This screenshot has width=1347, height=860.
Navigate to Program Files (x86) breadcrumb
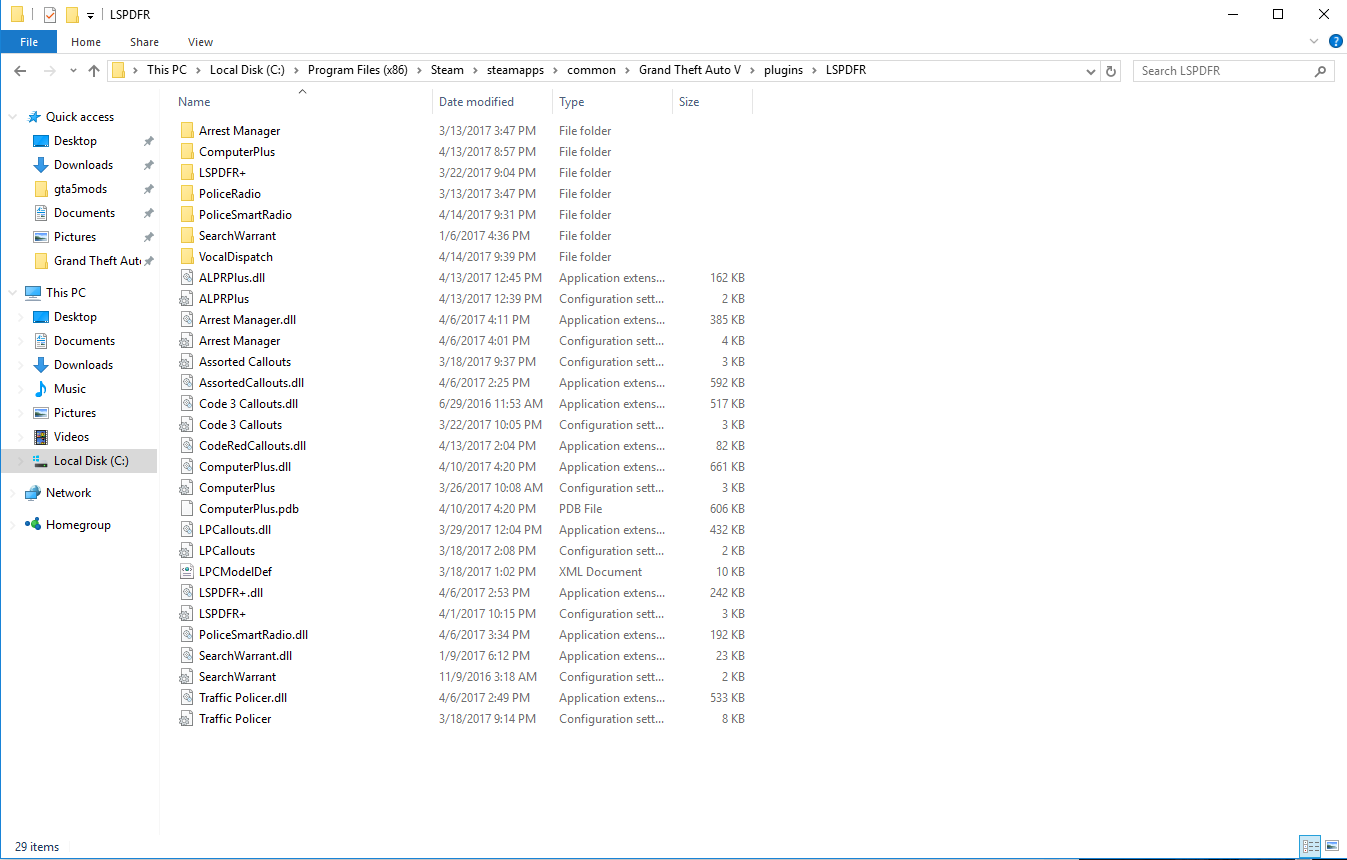coord(357,71)
